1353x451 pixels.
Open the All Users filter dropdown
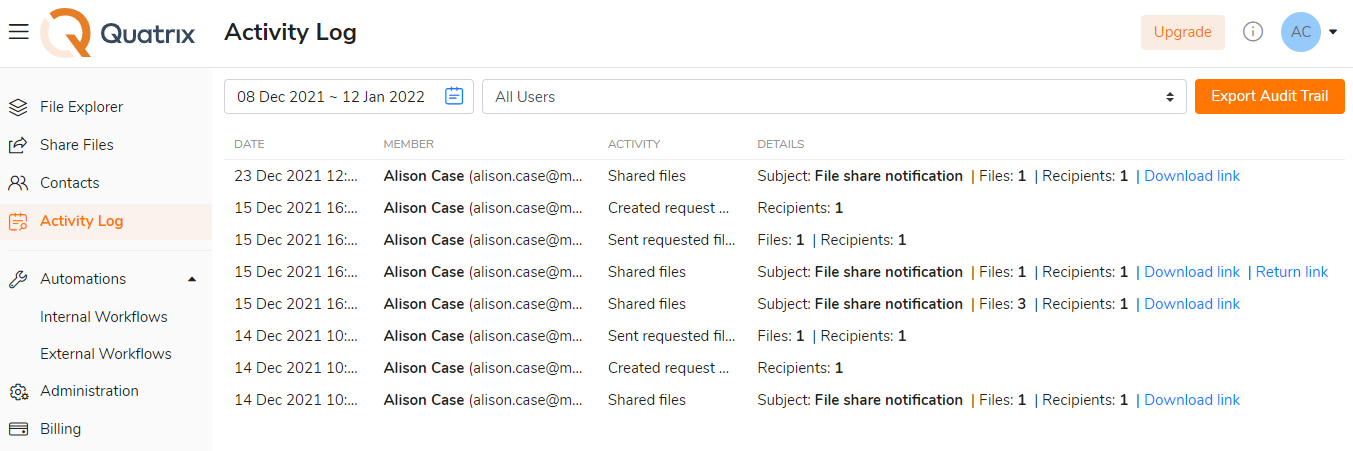click(834, 97)
